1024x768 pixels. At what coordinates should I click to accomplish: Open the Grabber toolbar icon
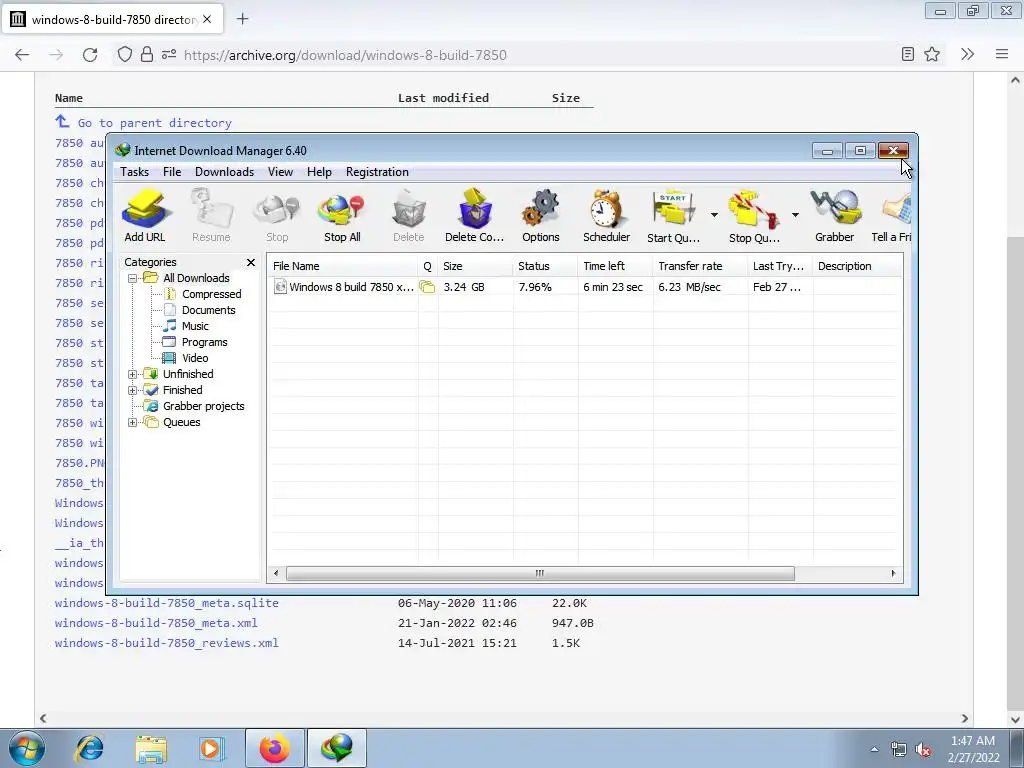[x=835, y=216]
